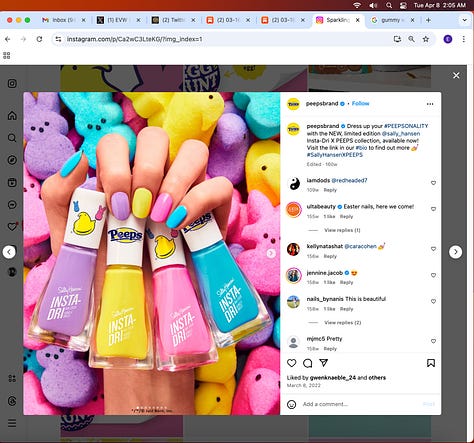Open #PEEPSONALITY hashtag link
Image resolution: width=474 pixels, height=443 pixels.
click(x=406, y=126)
